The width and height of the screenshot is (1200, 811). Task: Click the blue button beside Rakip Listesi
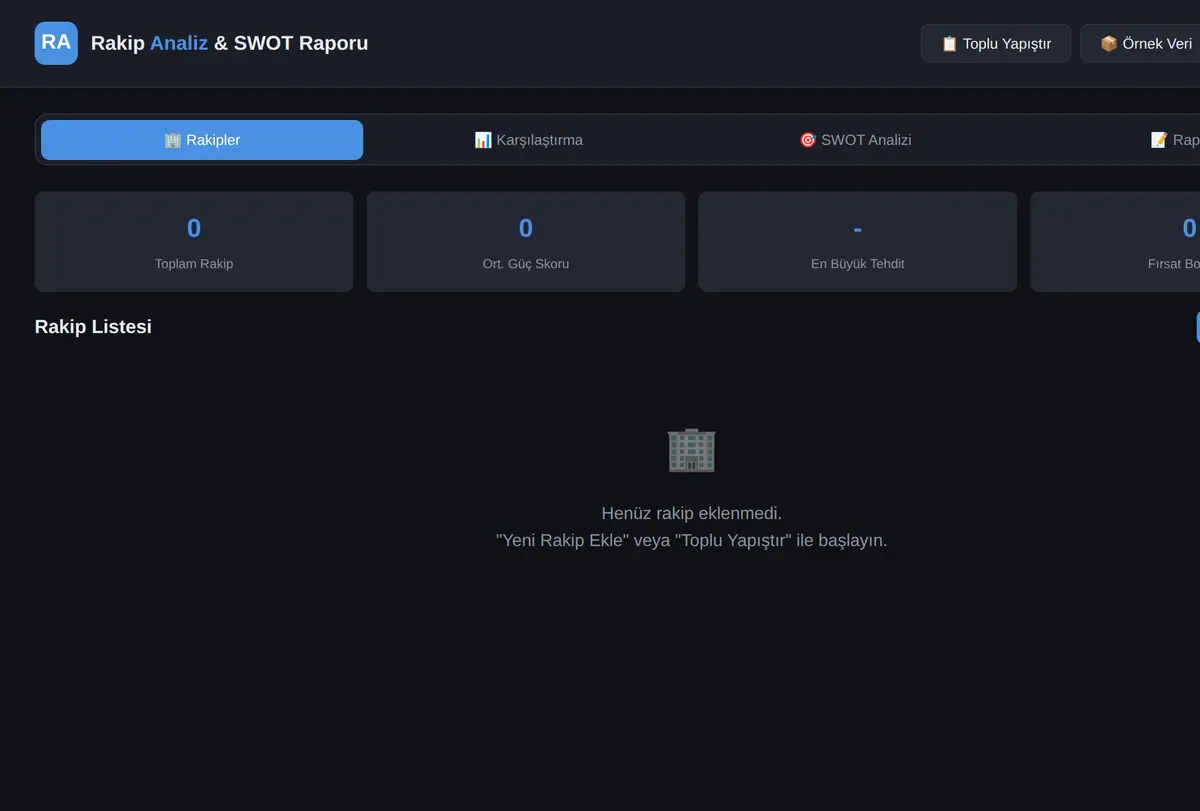(1198, 327)
